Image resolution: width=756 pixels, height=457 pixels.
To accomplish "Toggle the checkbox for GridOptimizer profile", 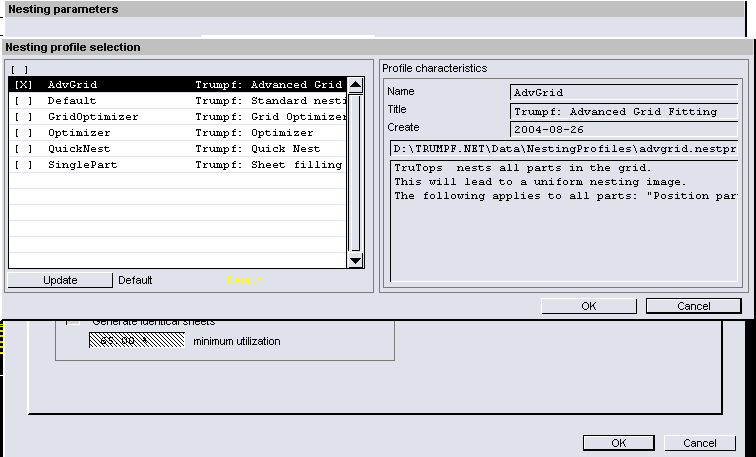I will (23, 117).
